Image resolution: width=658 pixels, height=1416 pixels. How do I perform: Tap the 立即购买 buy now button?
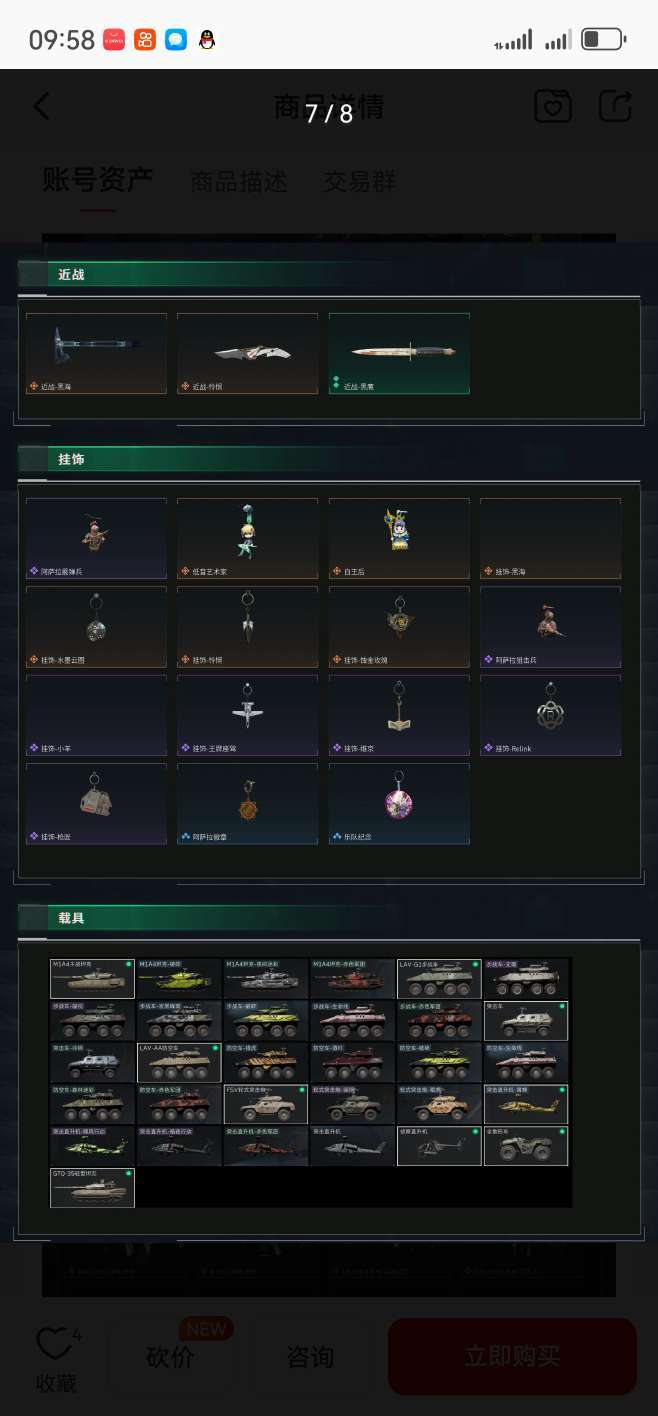point(512,1357)
